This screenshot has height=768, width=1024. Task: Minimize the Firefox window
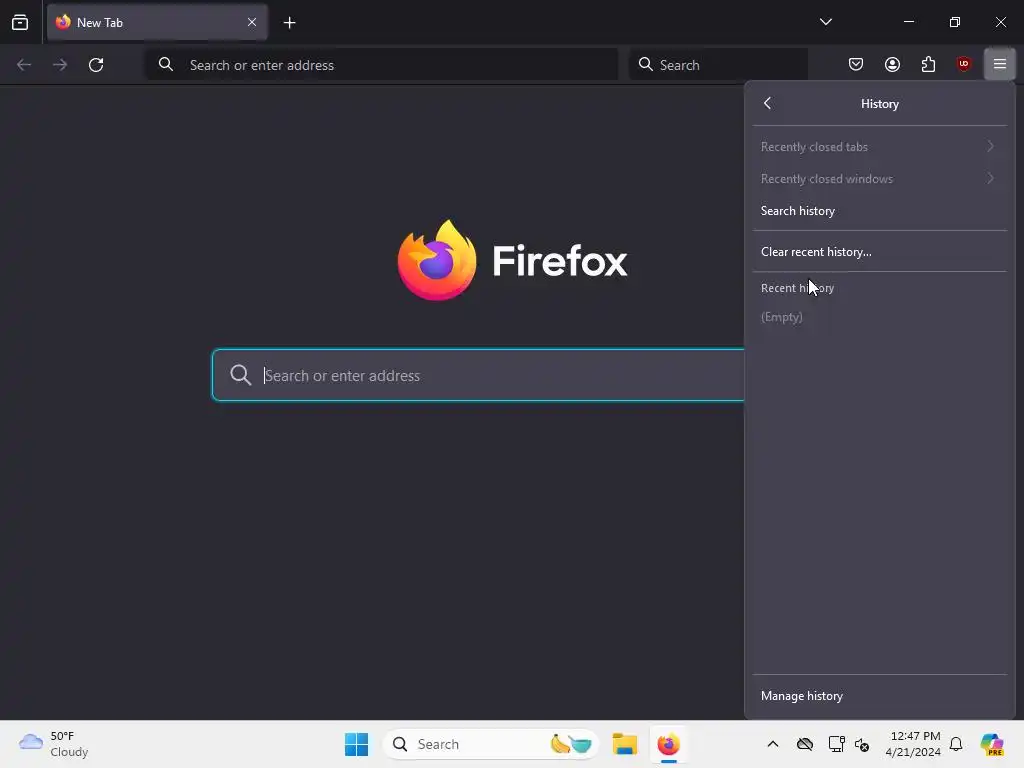[x=908, y=22]
